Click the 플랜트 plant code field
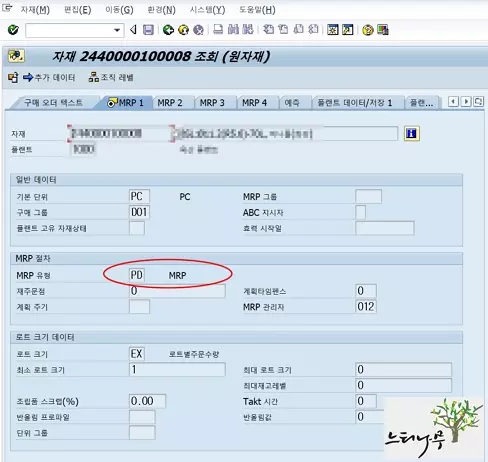488x462 pixels. click(x=84, y=149)
